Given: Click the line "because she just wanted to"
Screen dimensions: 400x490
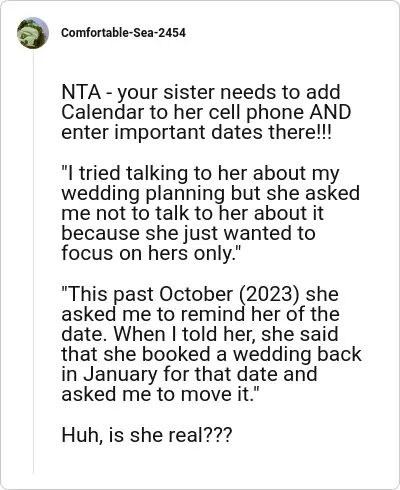Looking at the screenshot, I should tap(188, 233).
